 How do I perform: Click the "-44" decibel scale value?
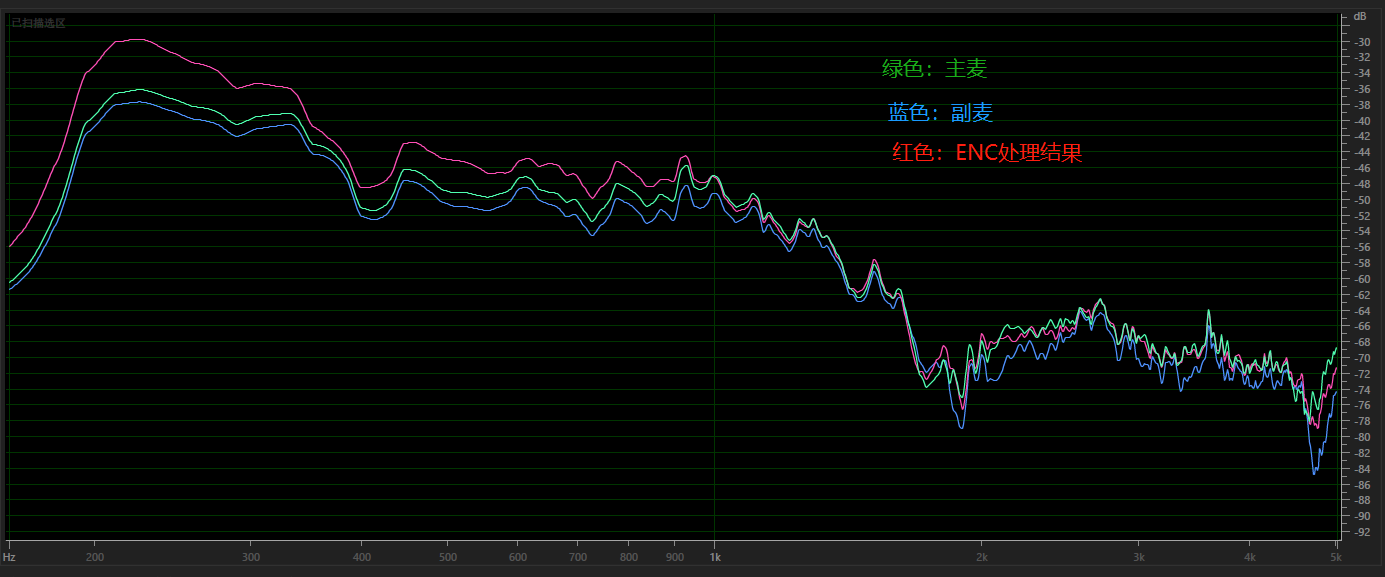1361,153
